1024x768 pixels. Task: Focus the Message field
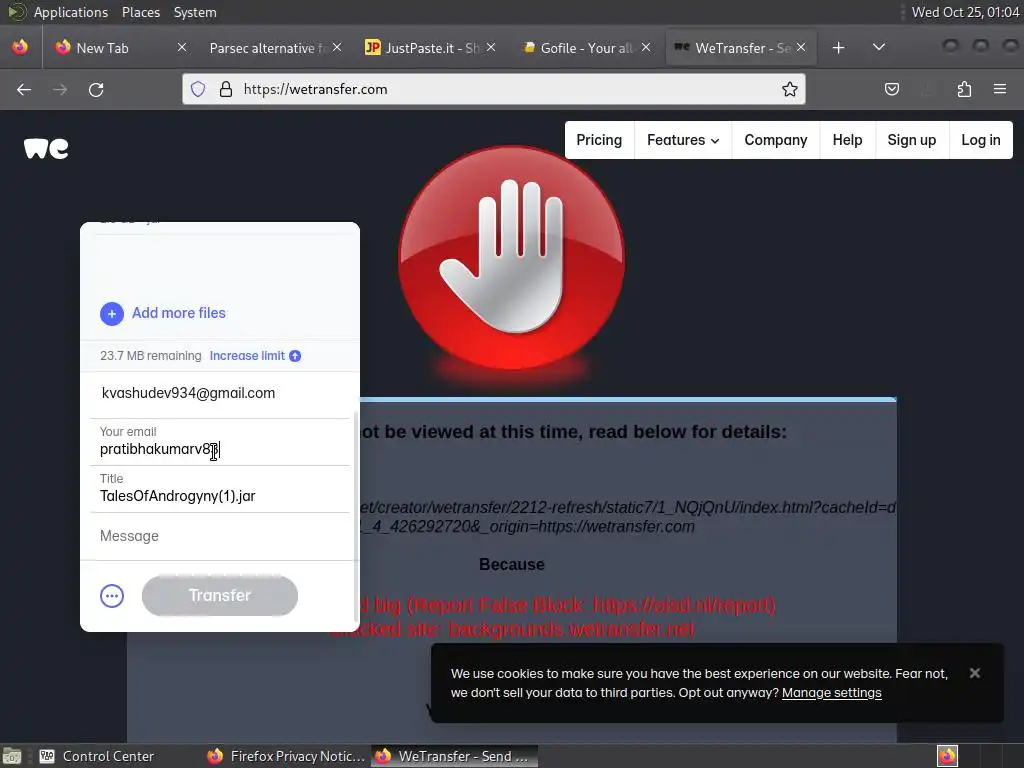pyautogui.click(x=221, y=536)
